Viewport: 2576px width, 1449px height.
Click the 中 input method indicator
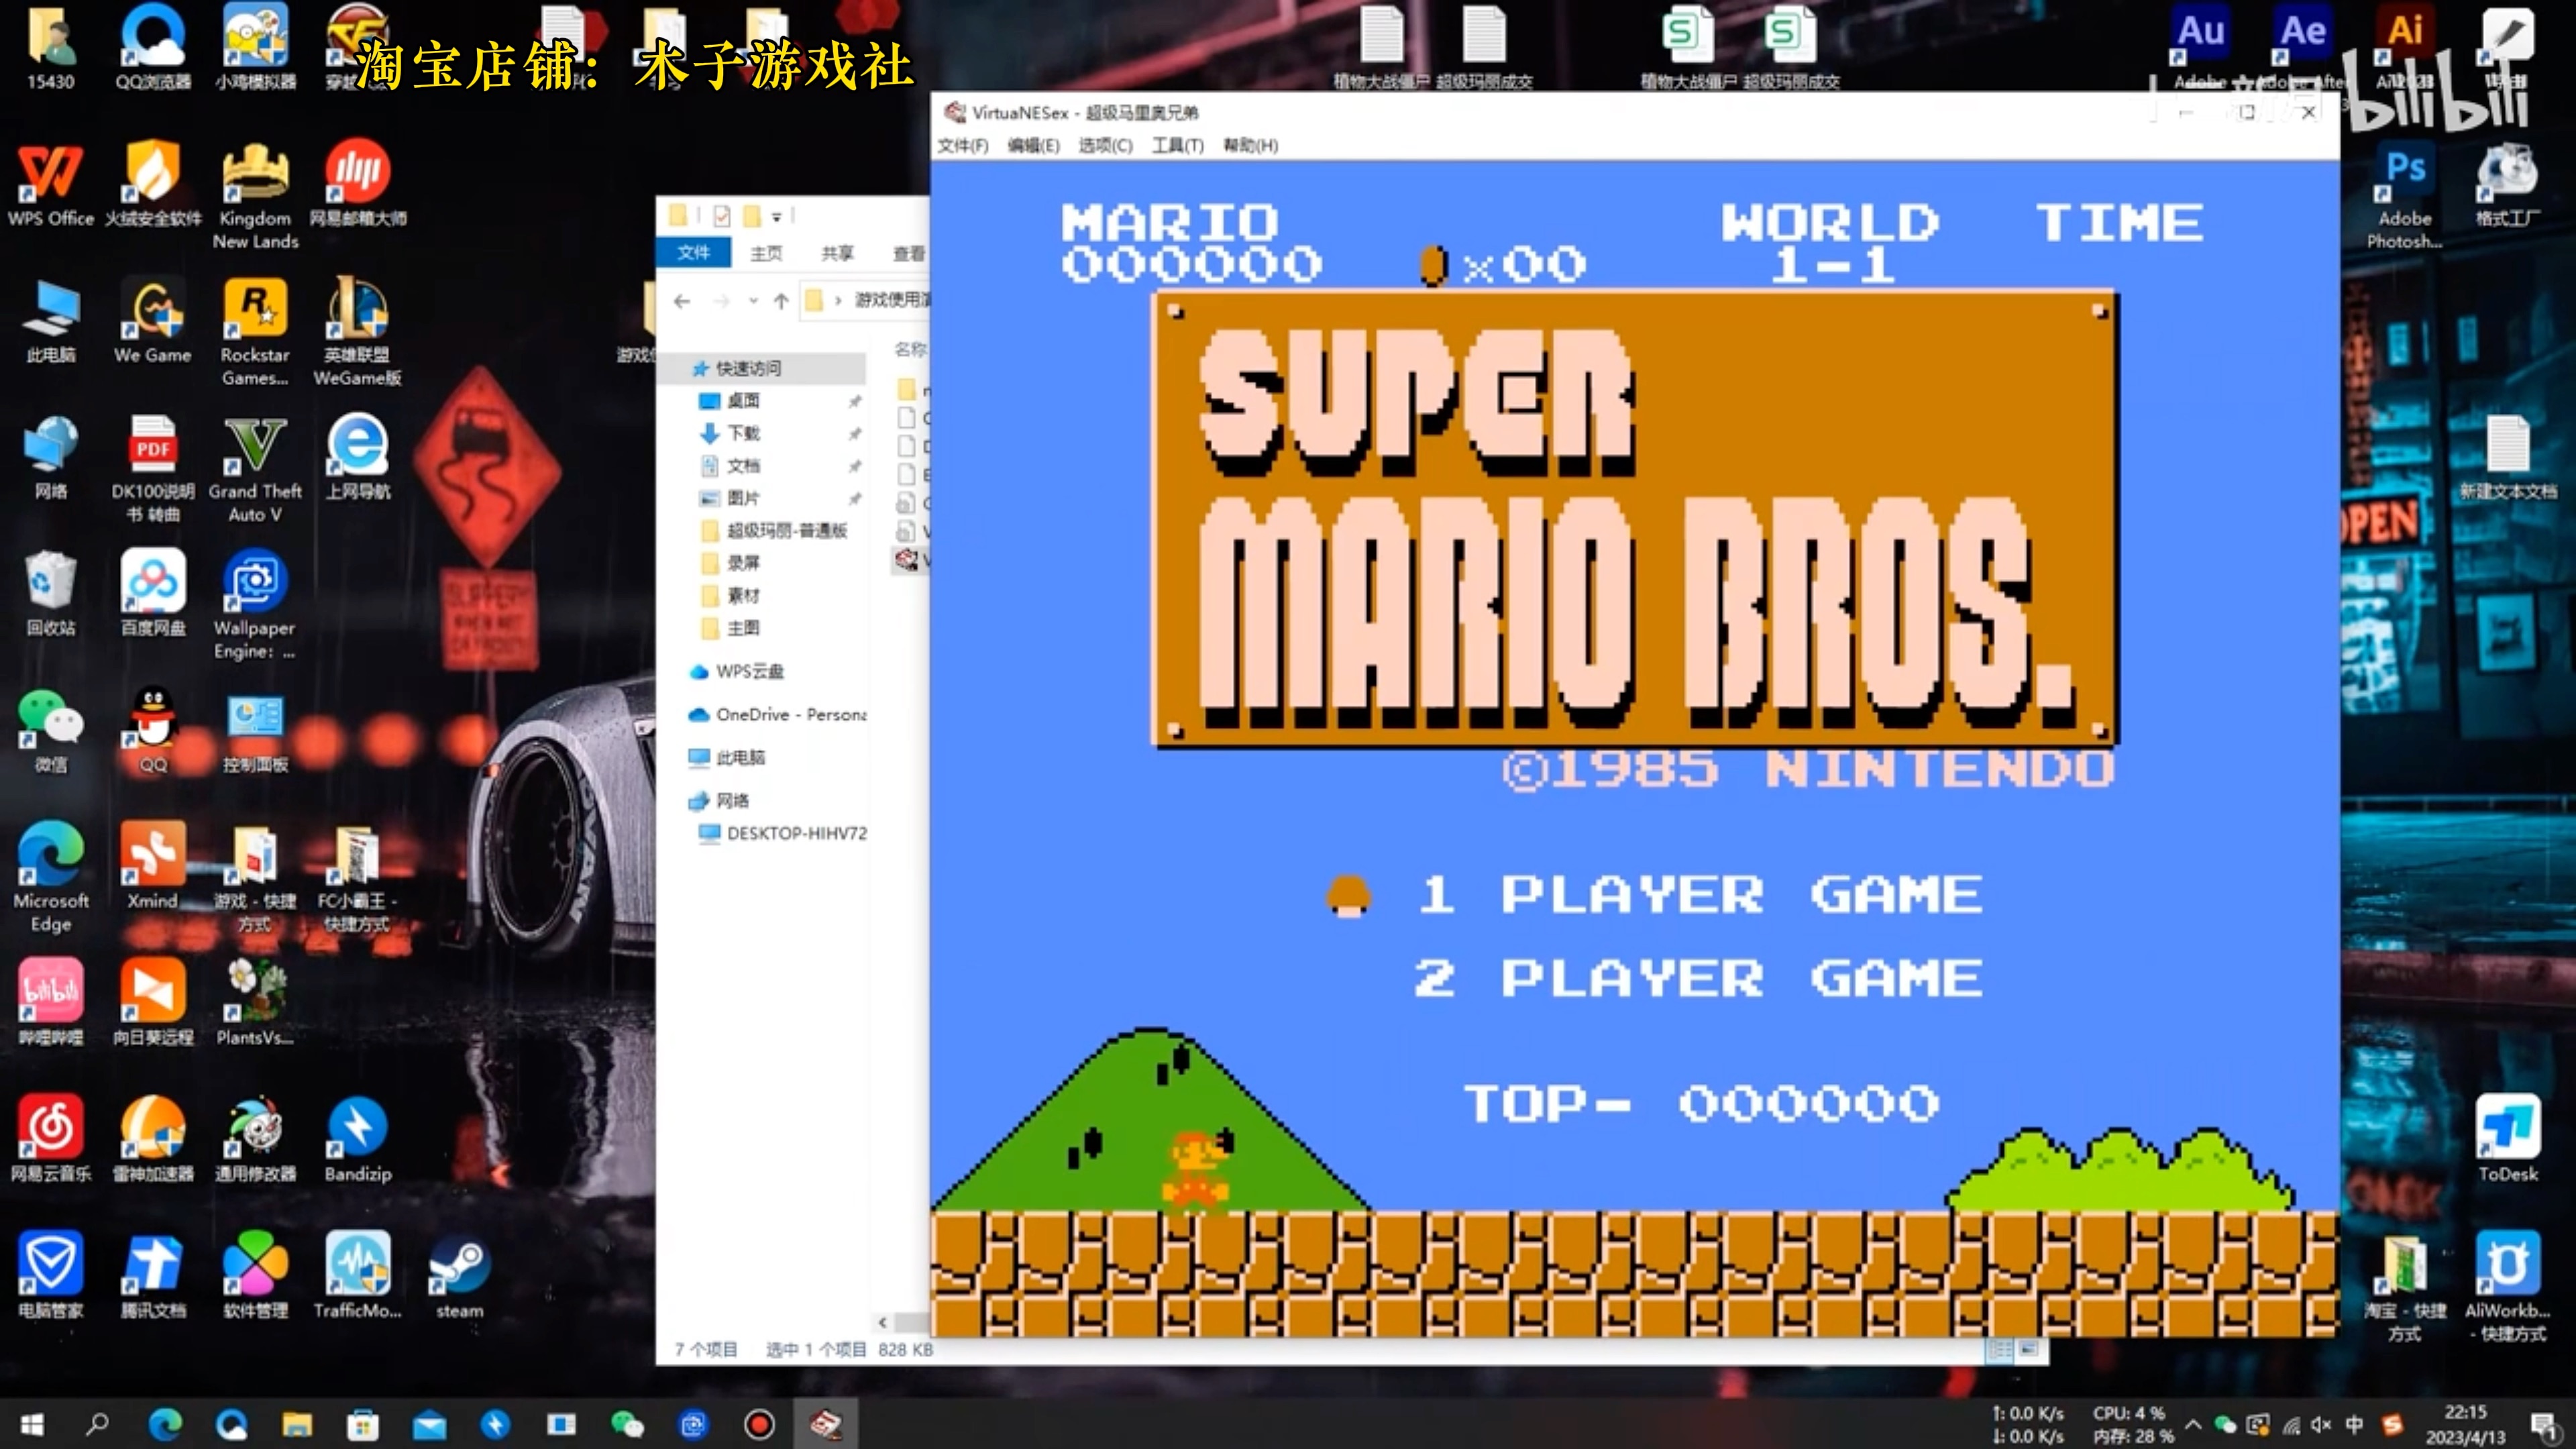click(2355, 1424)
